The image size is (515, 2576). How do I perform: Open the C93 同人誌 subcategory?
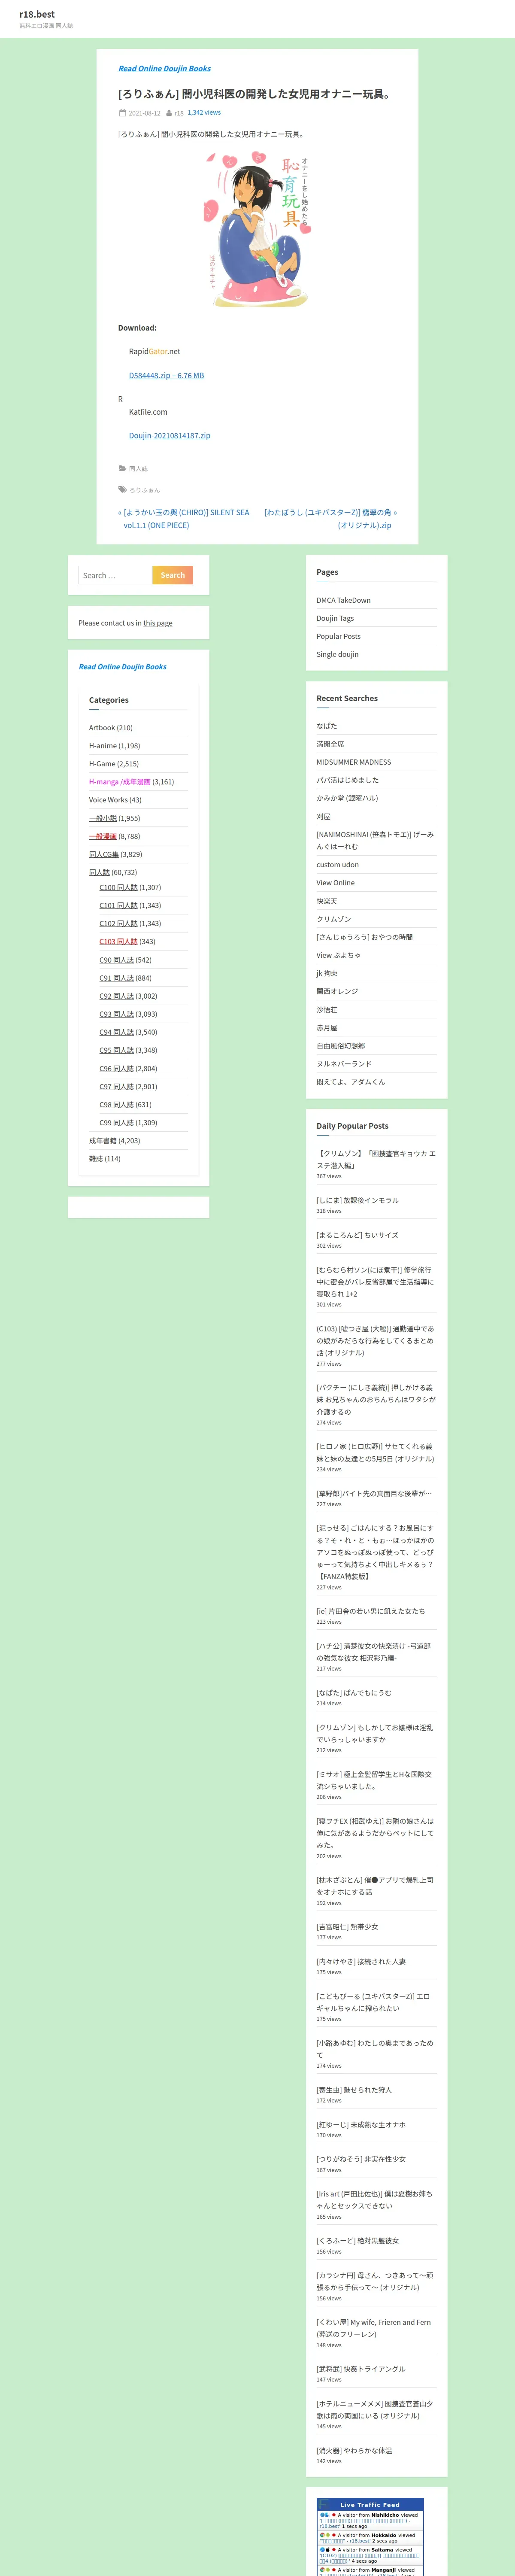click(116, 1014)
